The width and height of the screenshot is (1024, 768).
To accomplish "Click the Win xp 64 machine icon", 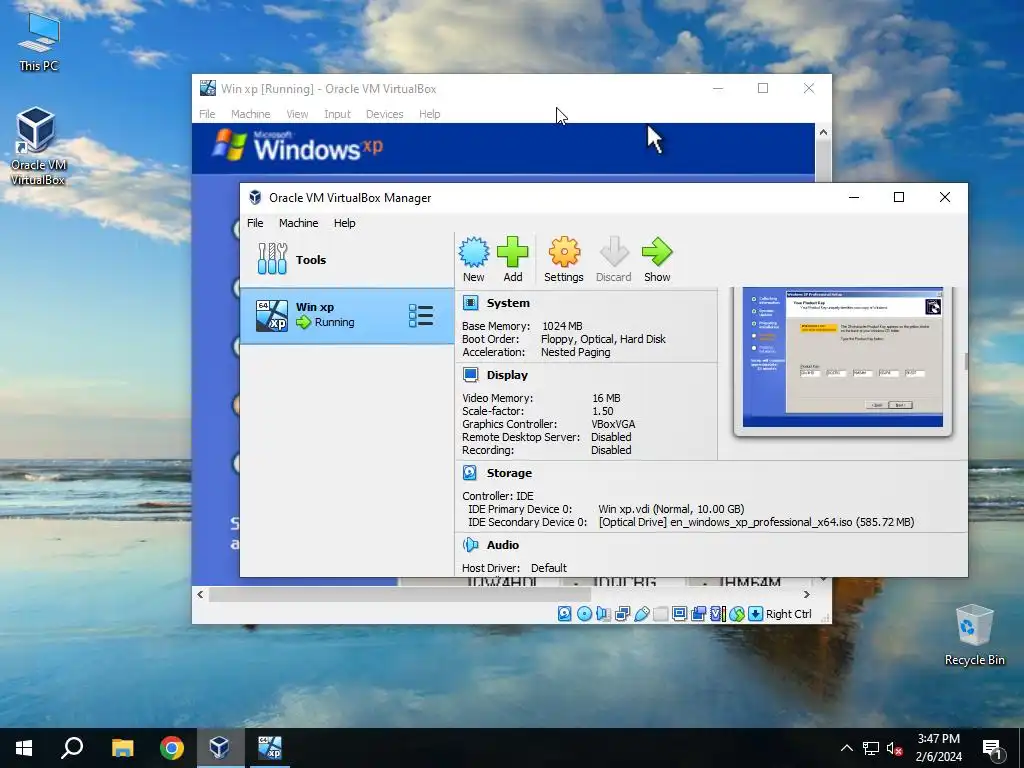I will (x=272, y=315).
